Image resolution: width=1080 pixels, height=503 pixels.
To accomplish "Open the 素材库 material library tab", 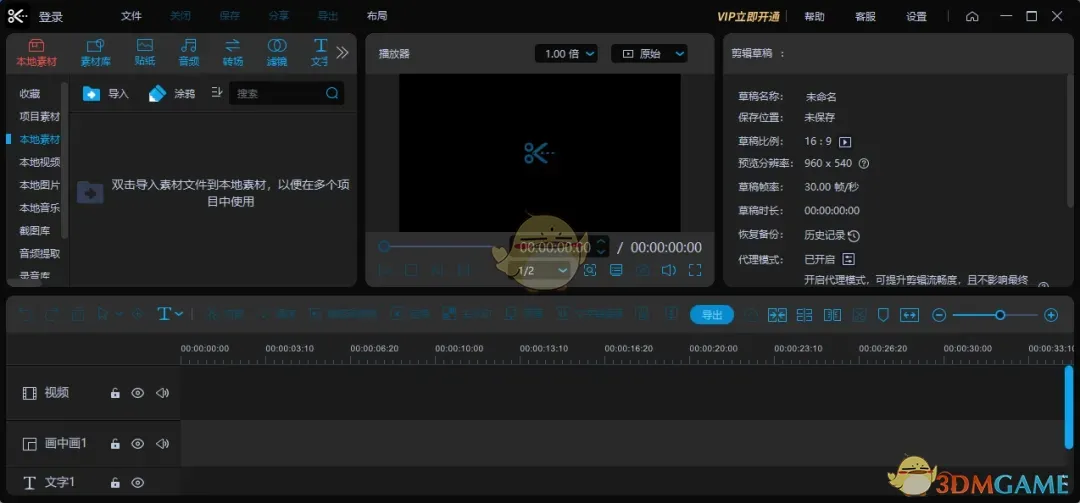I will click(x=96, y=52).
